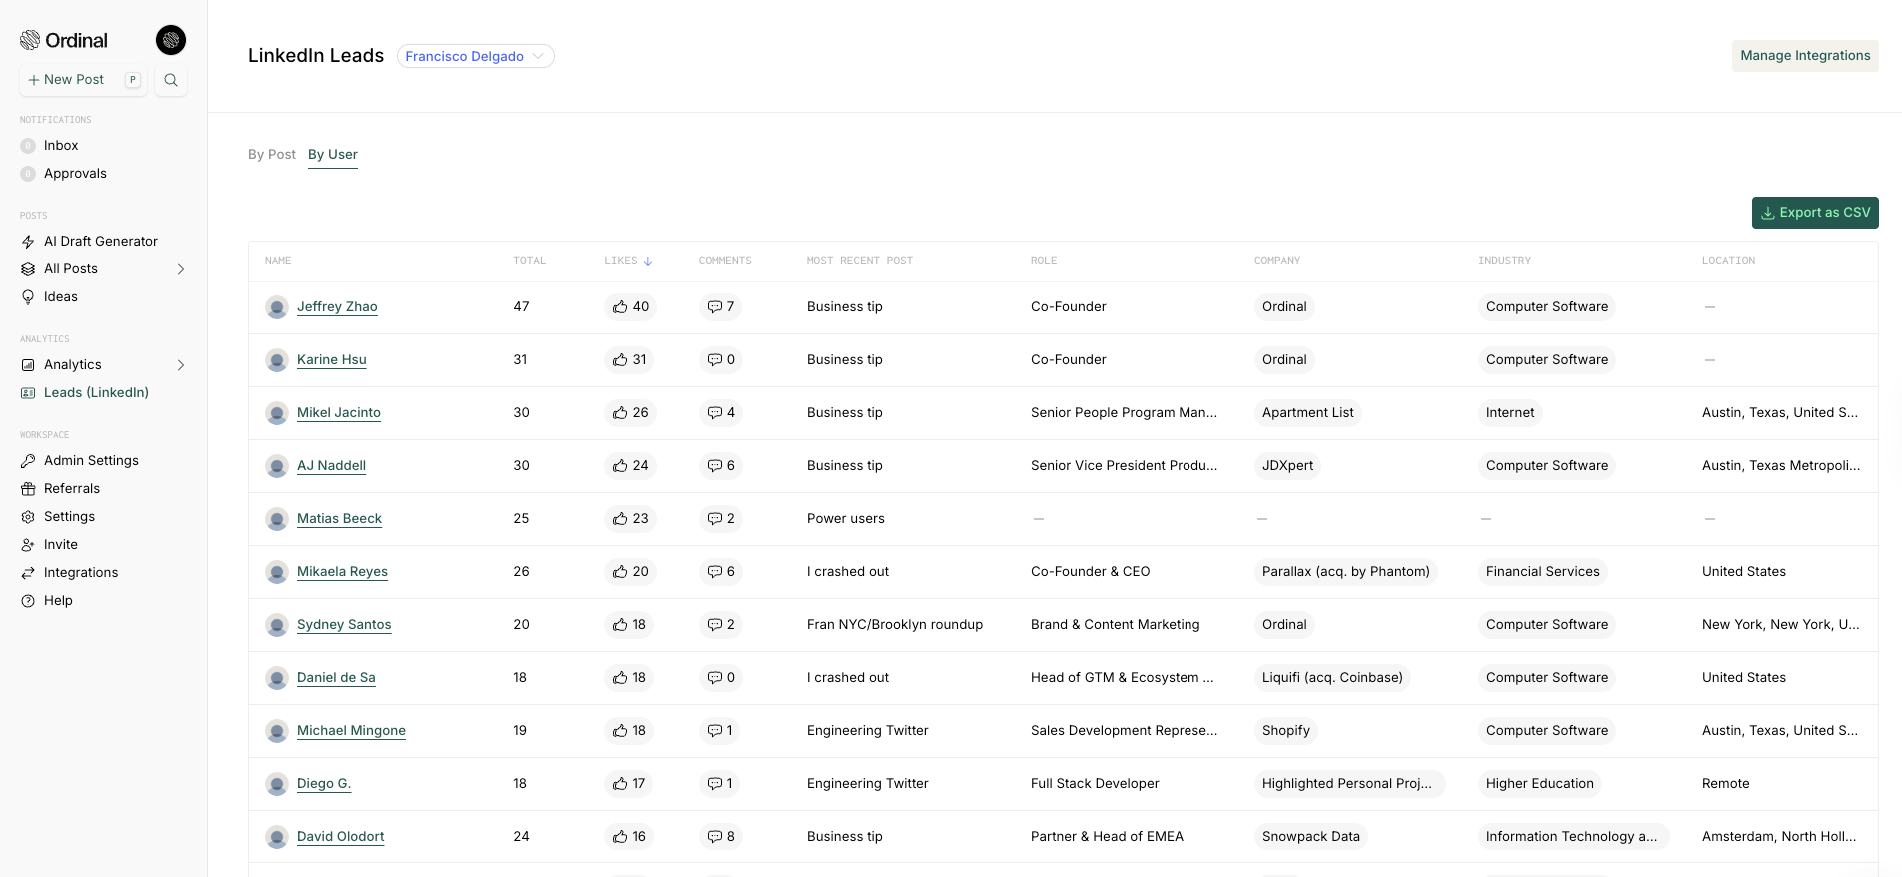
Task: Click the comment badge for Jeffrey Zhao
Action: [x=721, y=307]
